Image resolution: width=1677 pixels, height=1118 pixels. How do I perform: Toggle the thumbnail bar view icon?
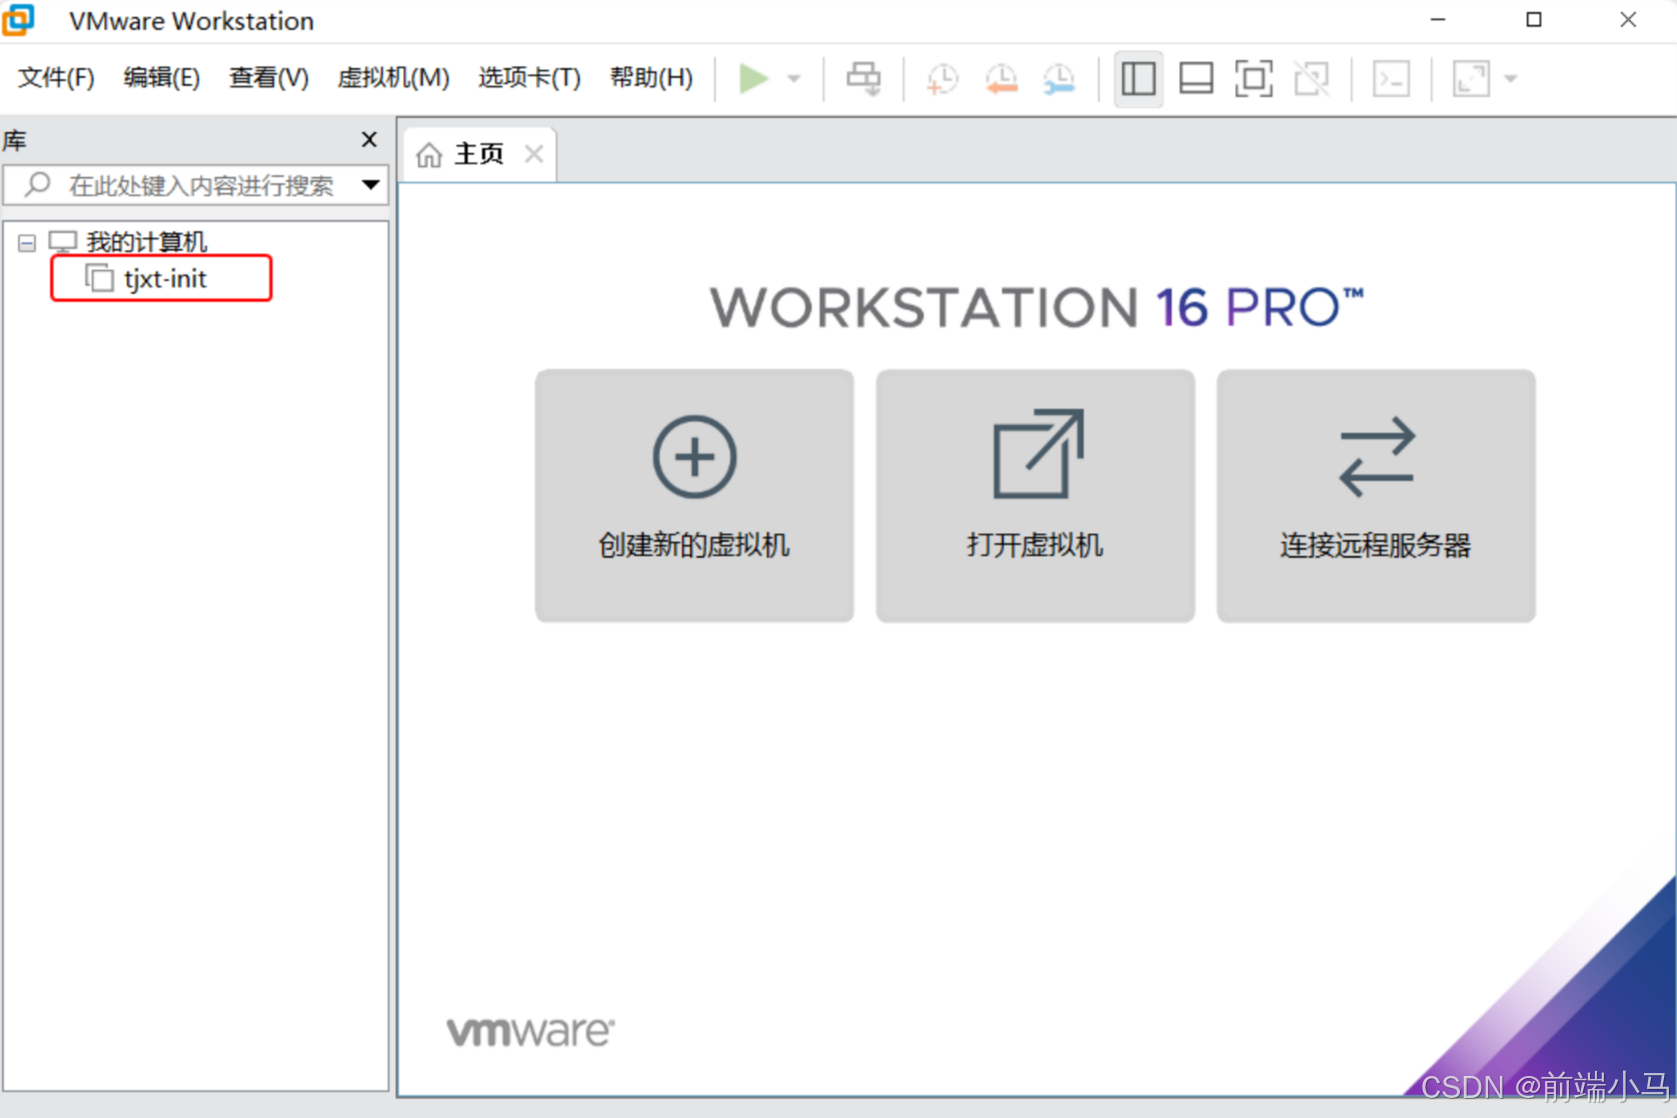pos(1196,78)
